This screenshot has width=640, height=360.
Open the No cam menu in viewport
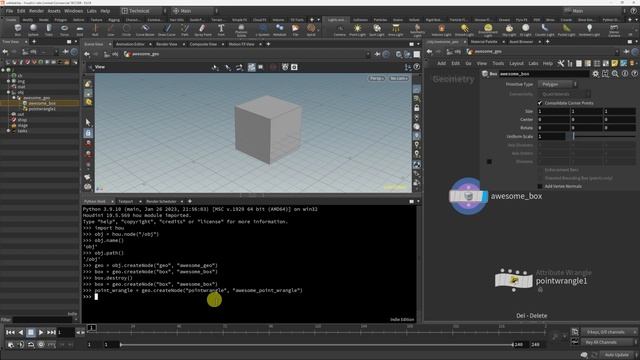399,78
